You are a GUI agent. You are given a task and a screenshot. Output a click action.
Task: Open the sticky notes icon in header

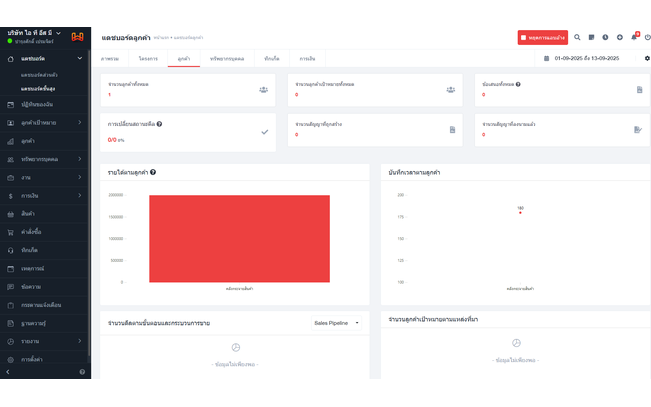(591, 37)
